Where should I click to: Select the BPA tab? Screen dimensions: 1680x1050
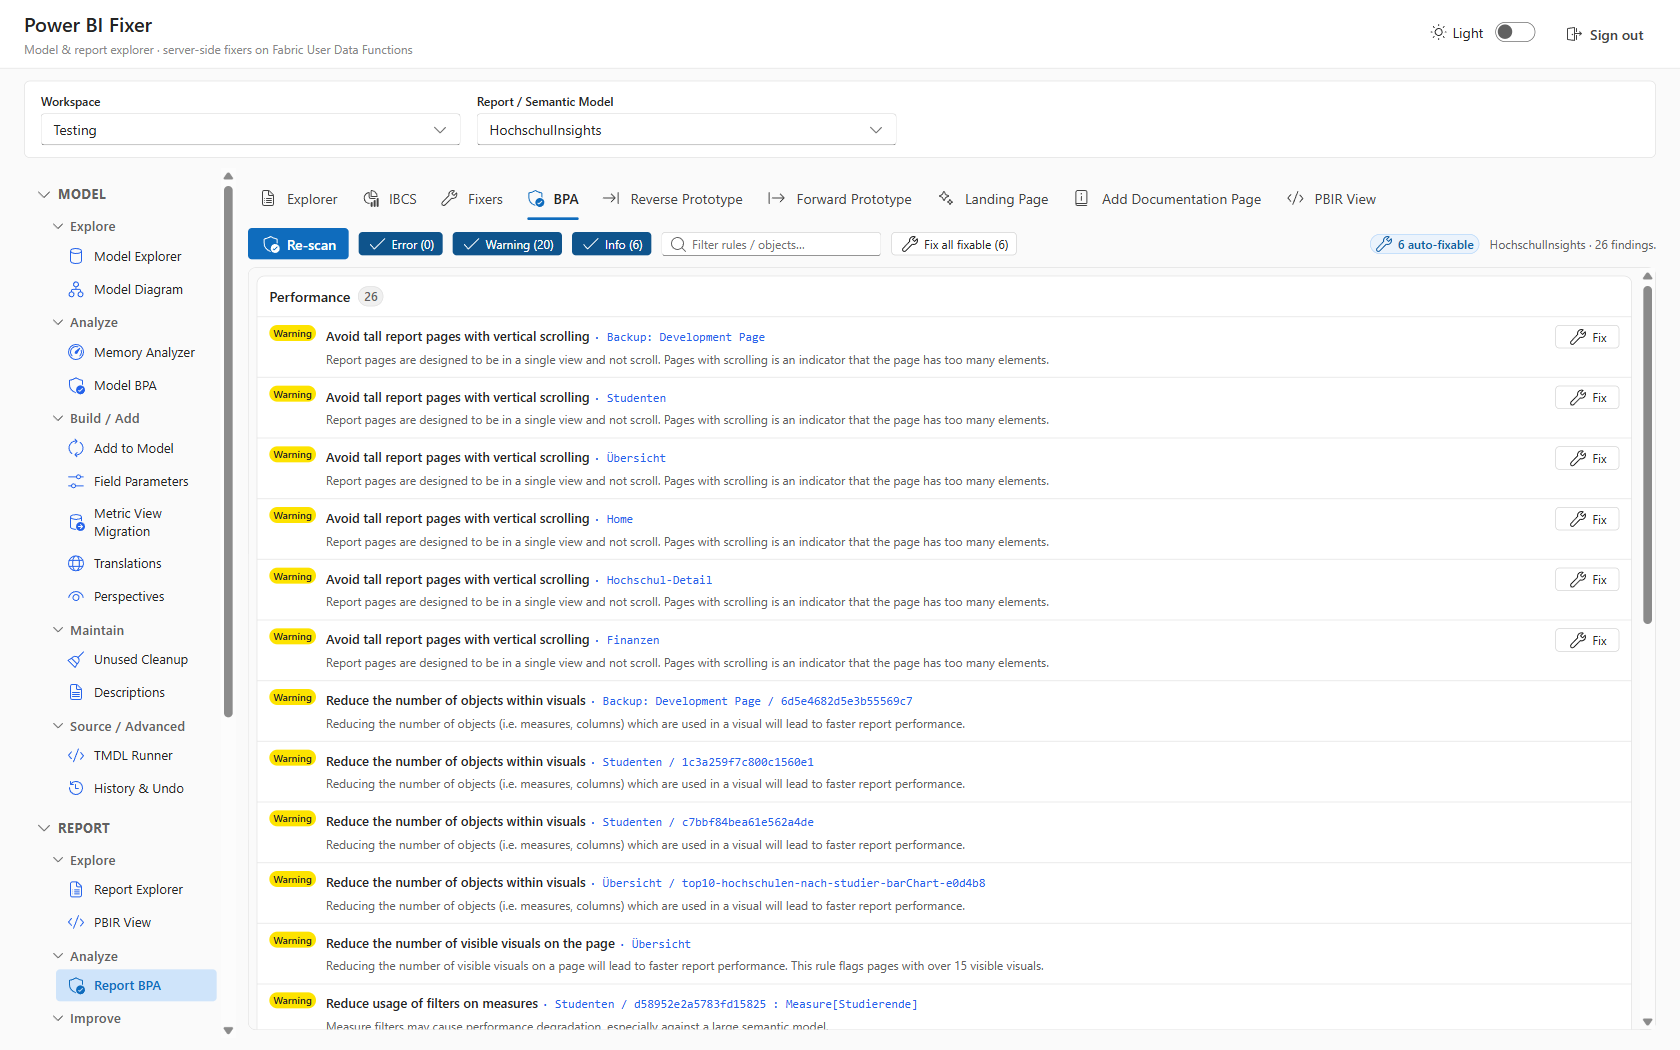click(x=553, y=199)
